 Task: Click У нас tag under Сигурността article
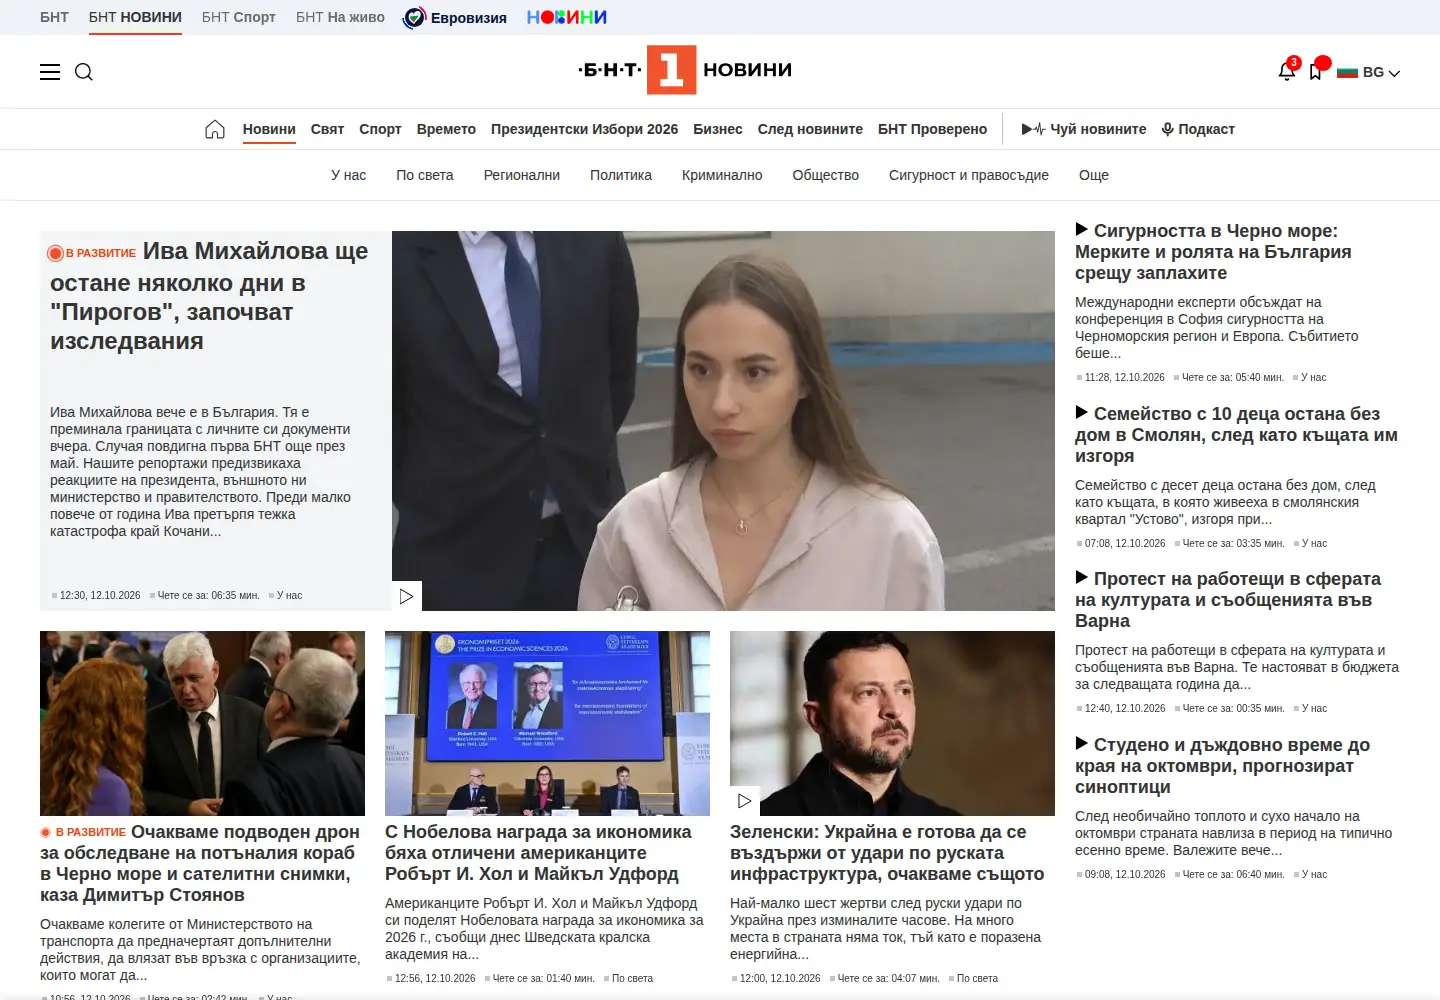pos(1314,378)
